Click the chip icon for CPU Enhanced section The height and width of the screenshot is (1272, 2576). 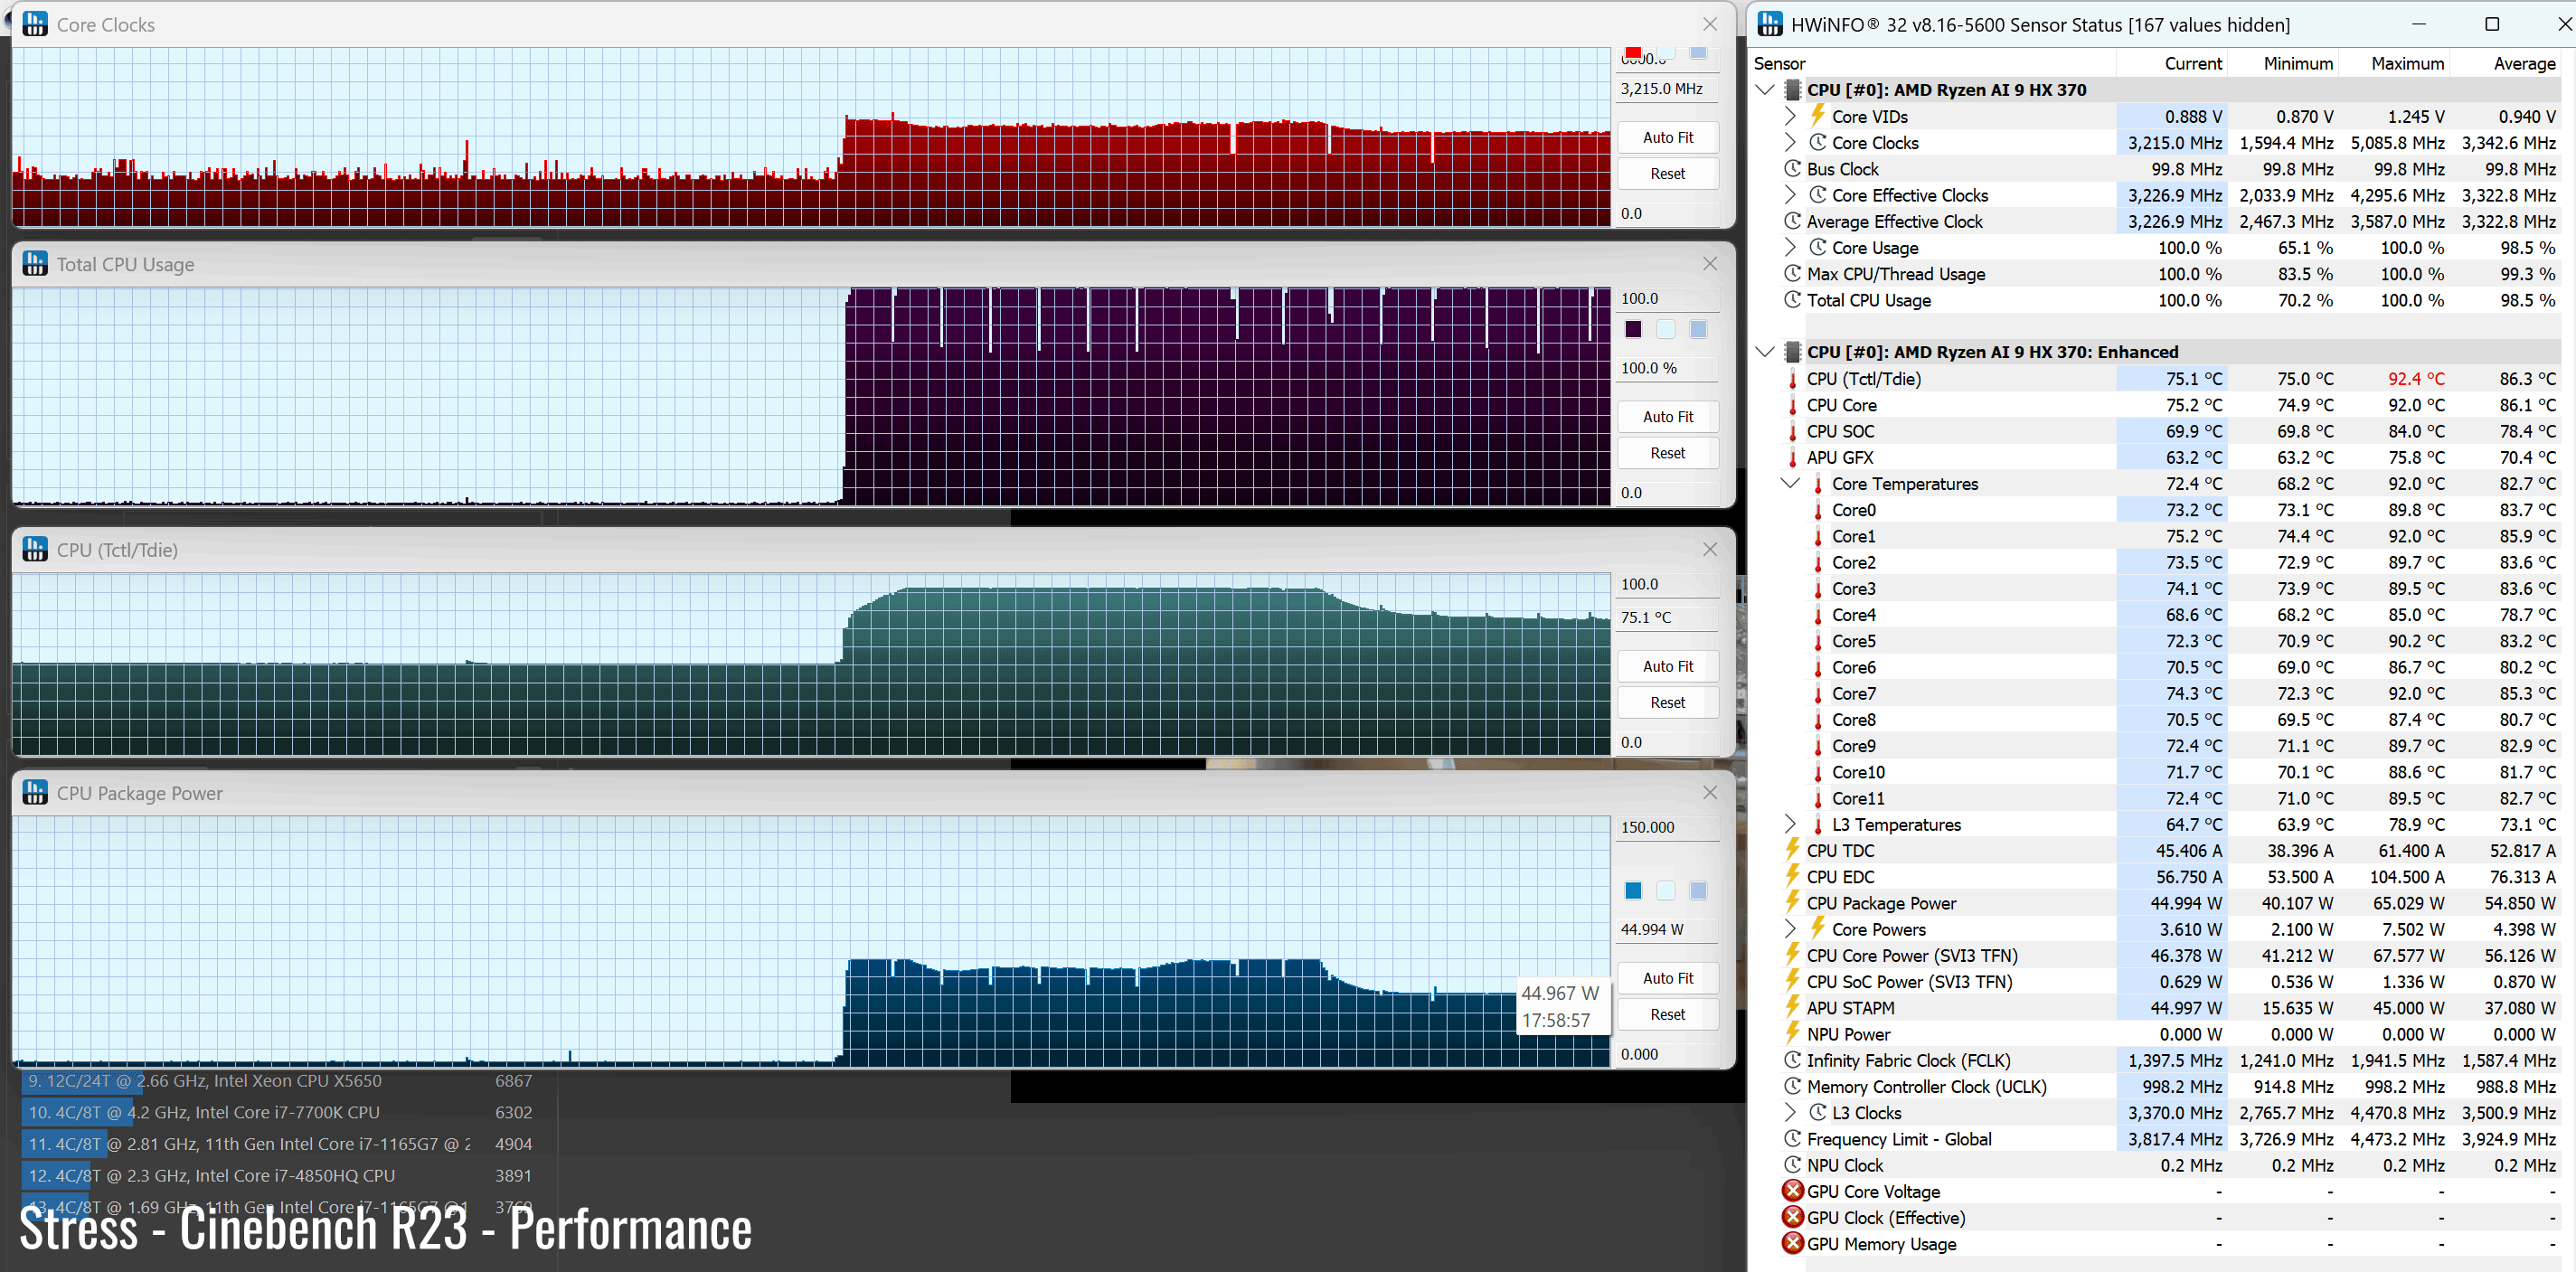click(x=1793, y=352)
